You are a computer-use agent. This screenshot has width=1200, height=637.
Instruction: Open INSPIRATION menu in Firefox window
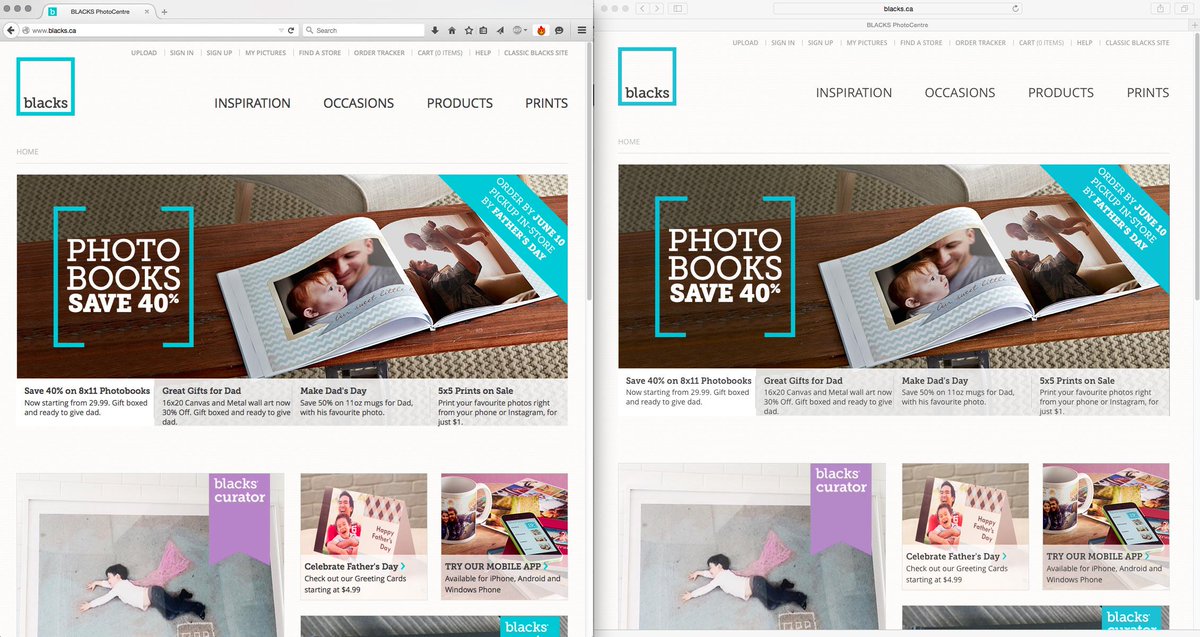pyautogui.click(x=252, y=103)
